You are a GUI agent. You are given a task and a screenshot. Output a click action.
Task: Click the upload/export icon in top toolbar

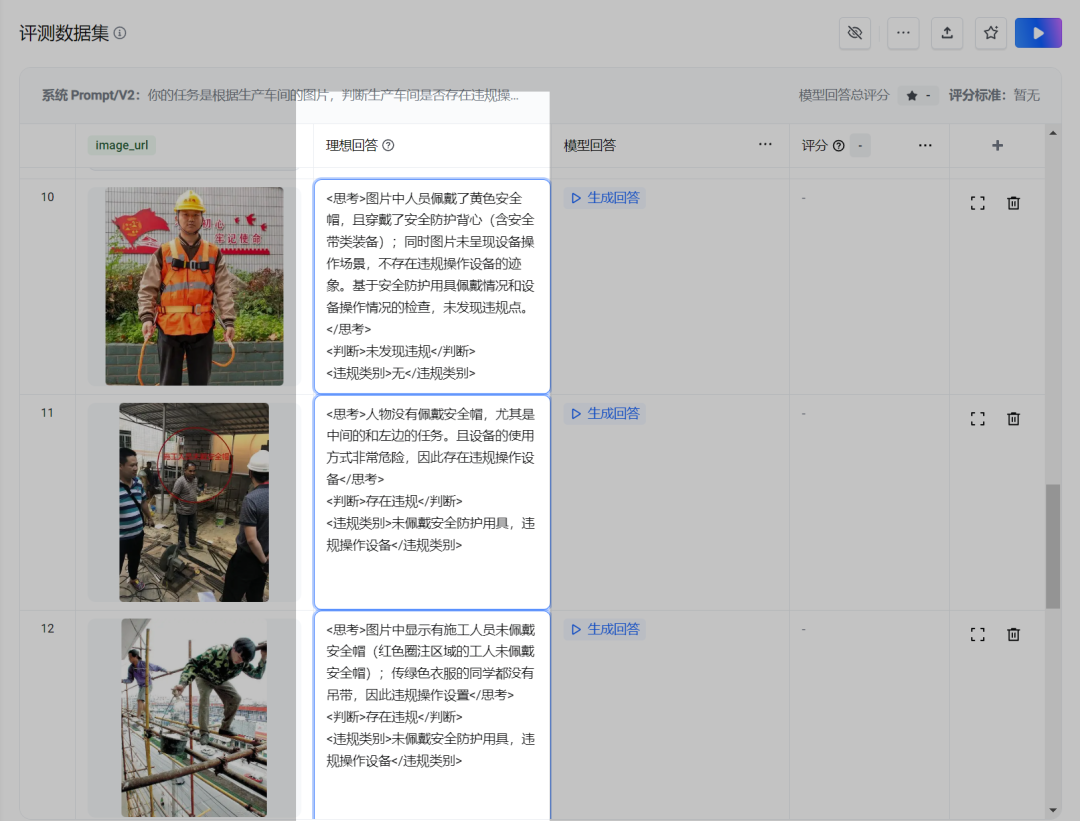pyautogui.click(x=947, y=33)
